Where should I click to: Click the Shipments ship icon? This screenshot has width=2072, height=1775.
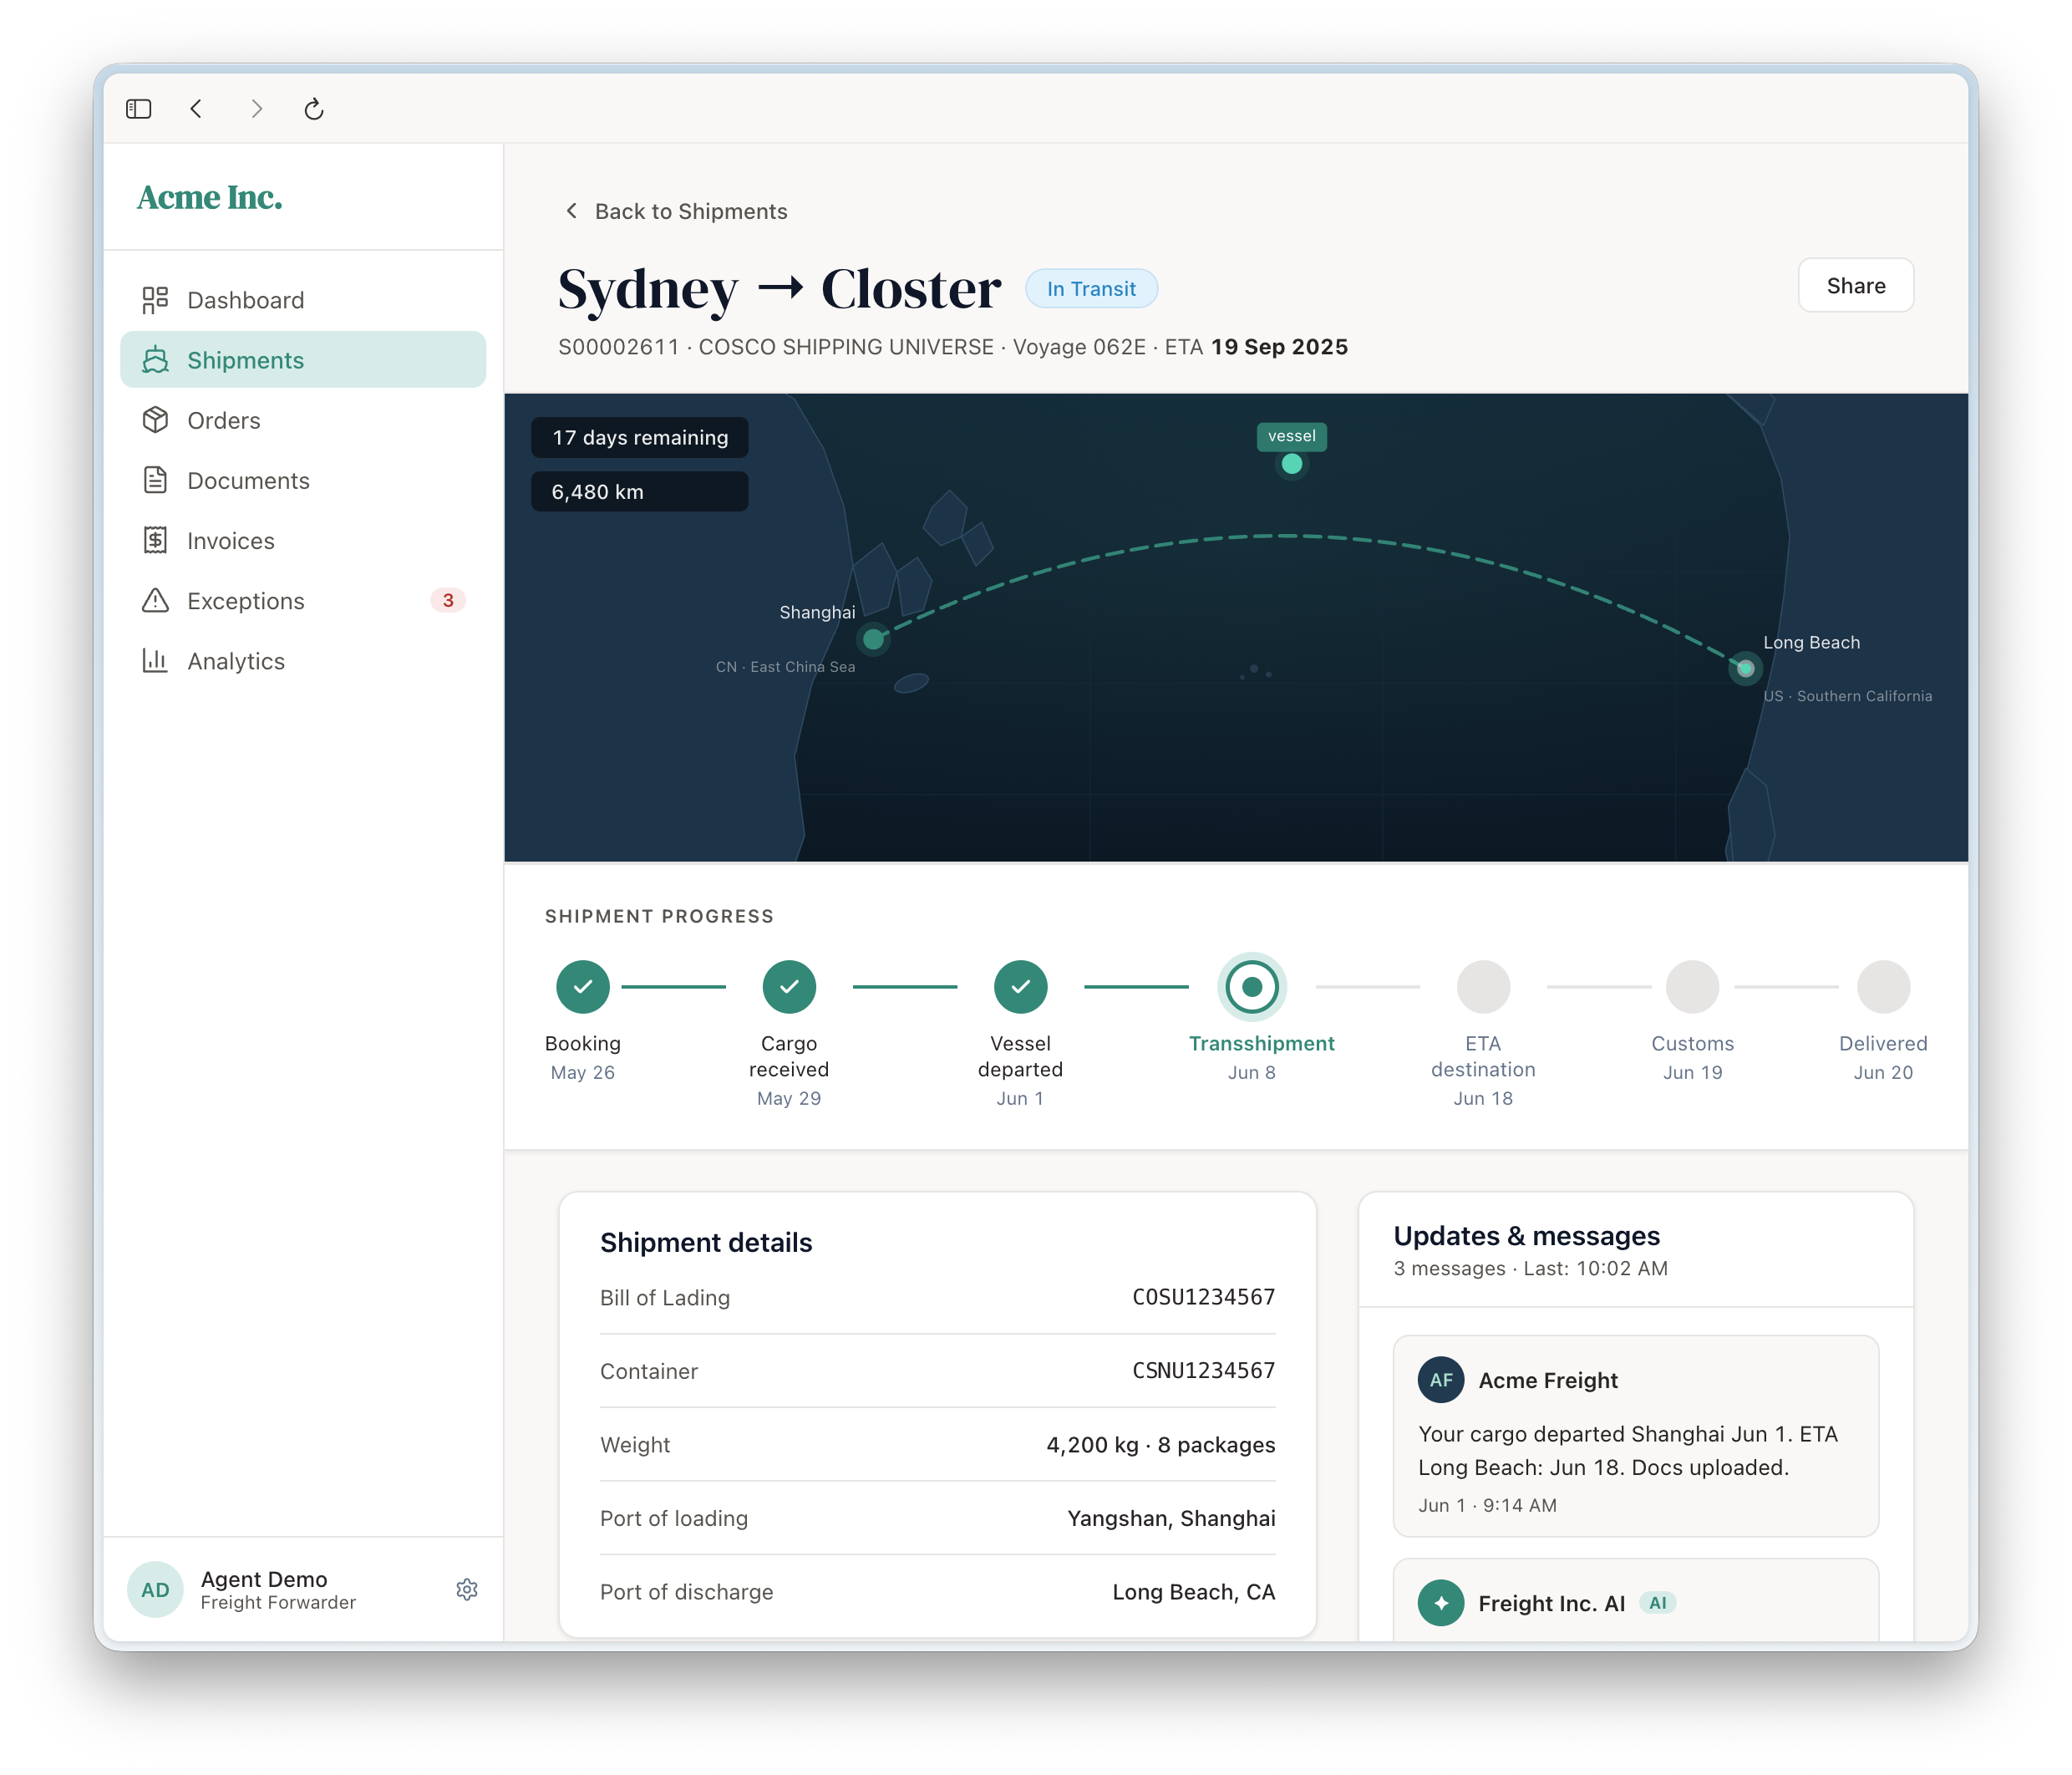click(155, 360)
